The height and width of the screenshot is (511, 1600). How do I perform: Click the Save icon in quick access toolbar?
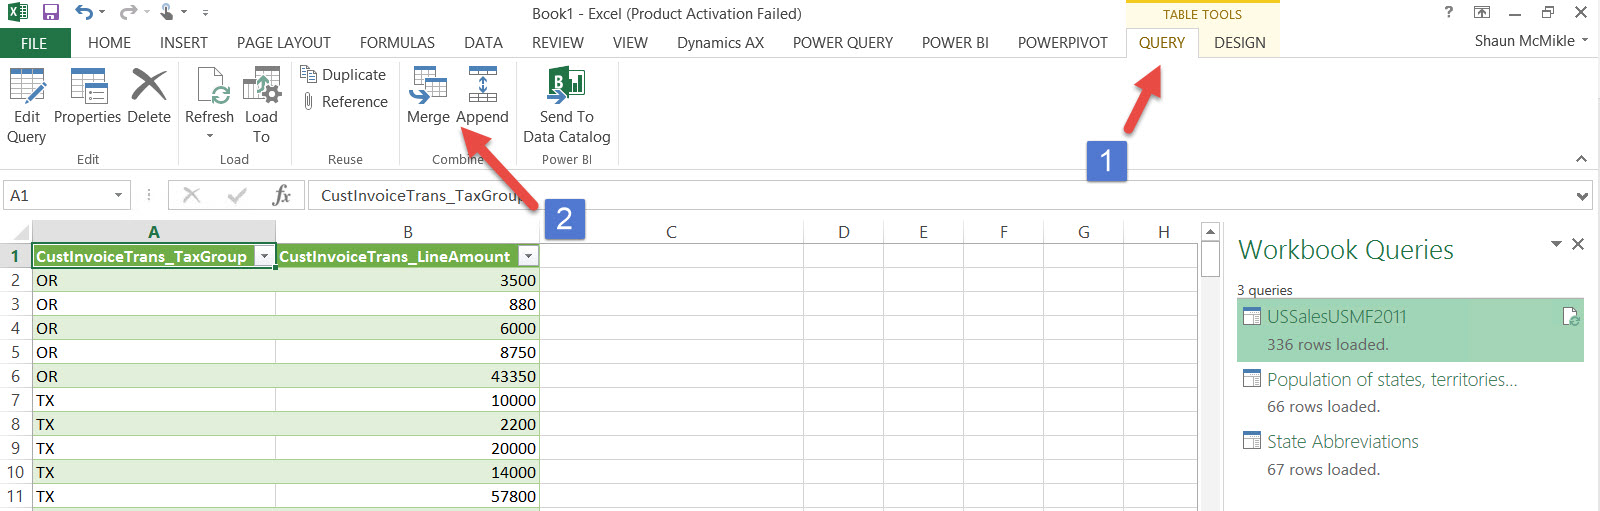point(51,13)
